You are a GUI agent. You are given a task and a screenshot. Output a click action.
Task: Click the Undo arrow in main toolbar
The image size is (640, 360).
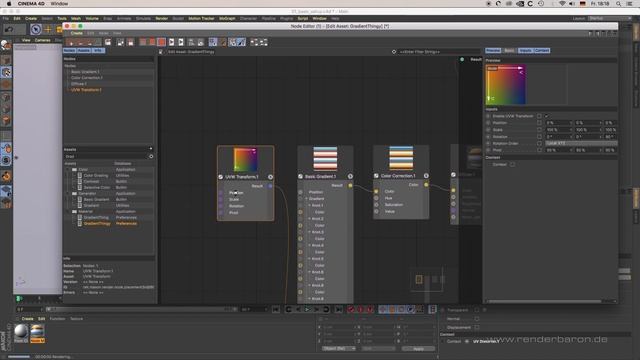[9, 29]
